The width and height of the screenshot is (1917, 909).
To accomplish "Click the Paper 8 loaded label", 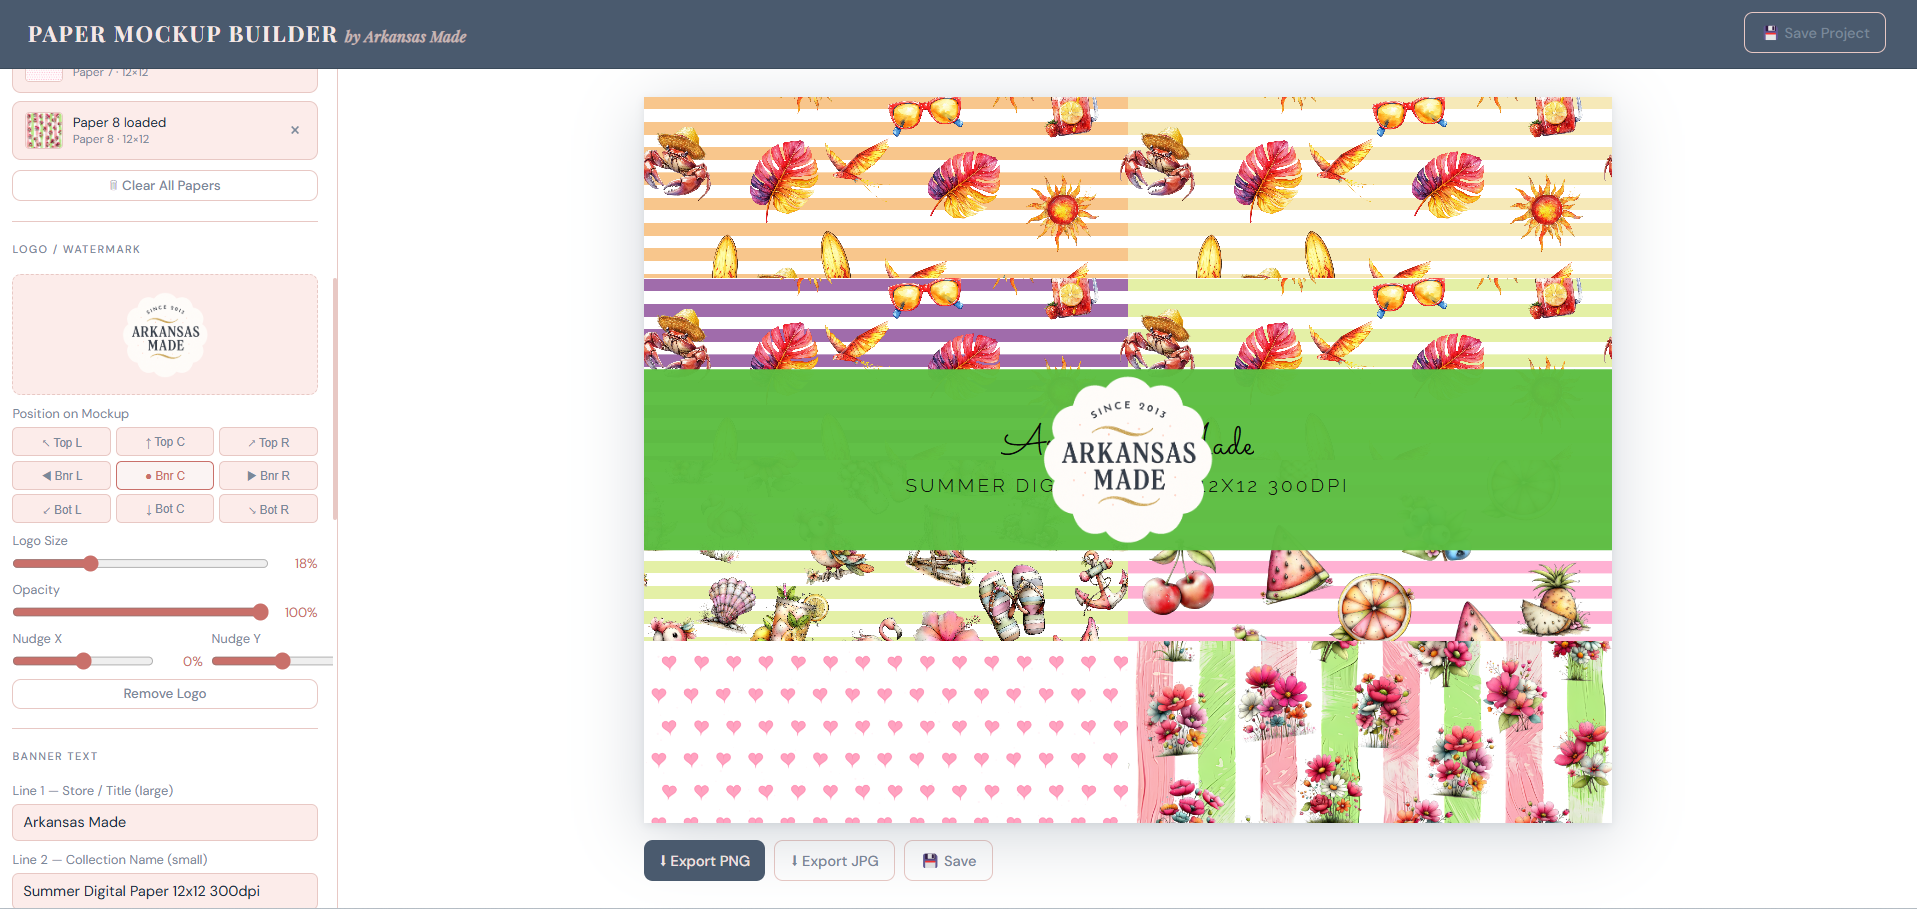I will coord(119,123).
